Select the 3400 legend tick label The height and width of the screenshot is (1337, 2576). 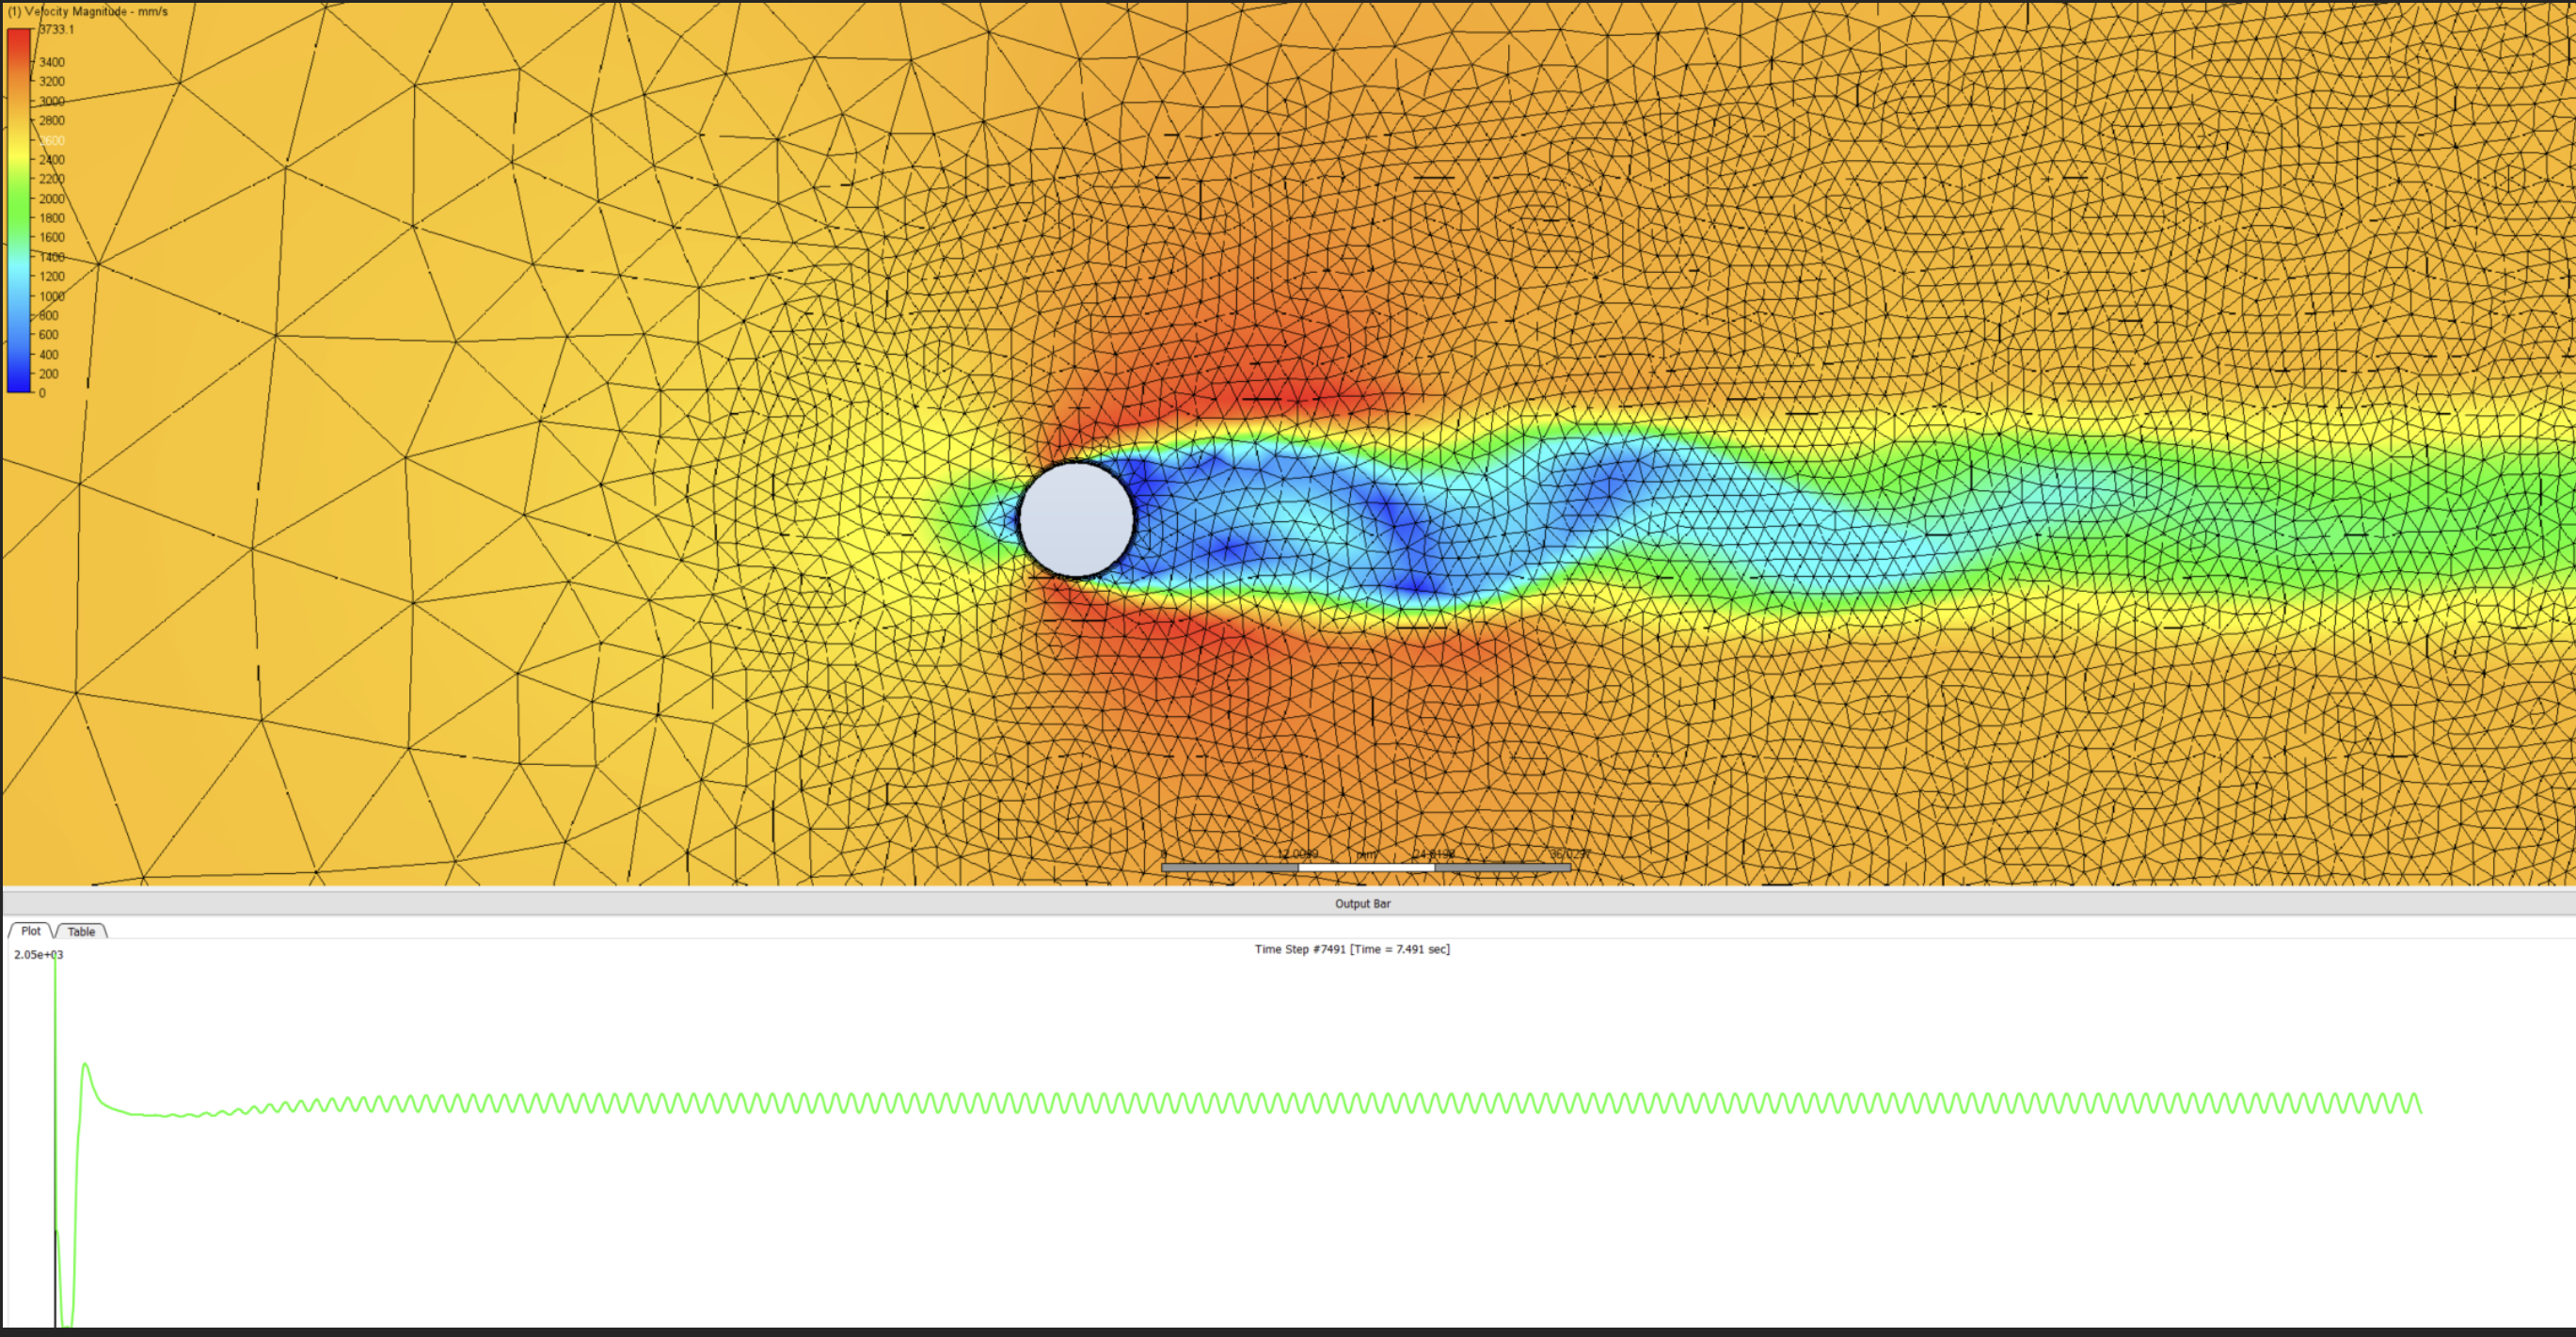coord(52,62)
